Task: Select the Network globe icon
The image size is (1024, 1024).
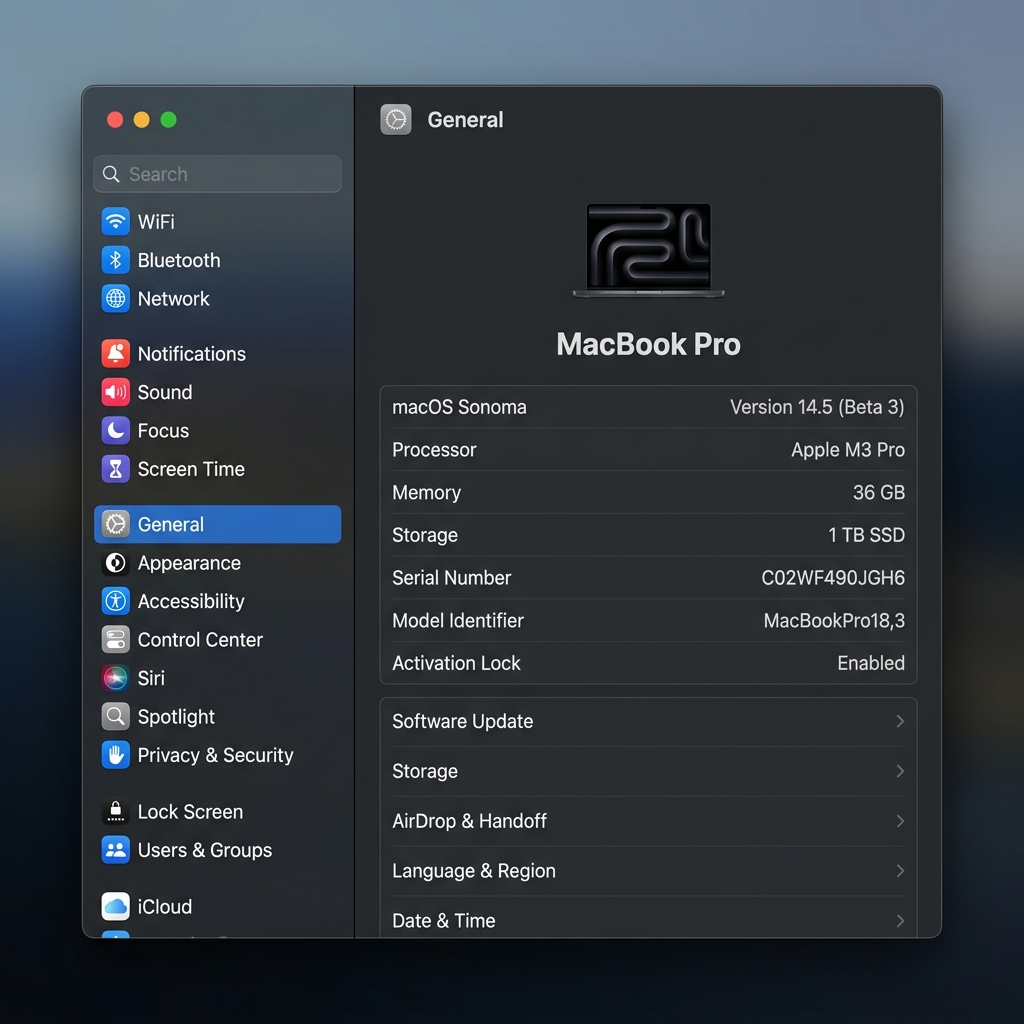Action: click(x=116, y=298)
